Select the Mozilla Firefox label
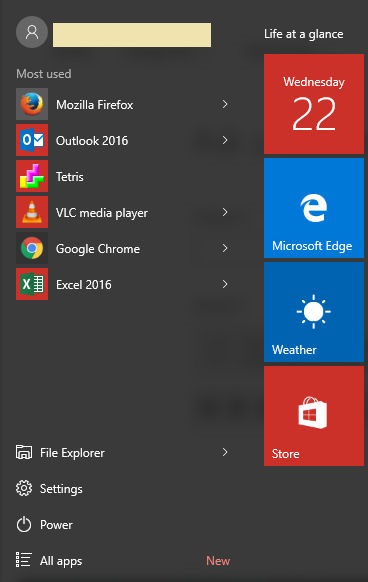Viewport: 368px width, 582px height. tap(94, 105)
